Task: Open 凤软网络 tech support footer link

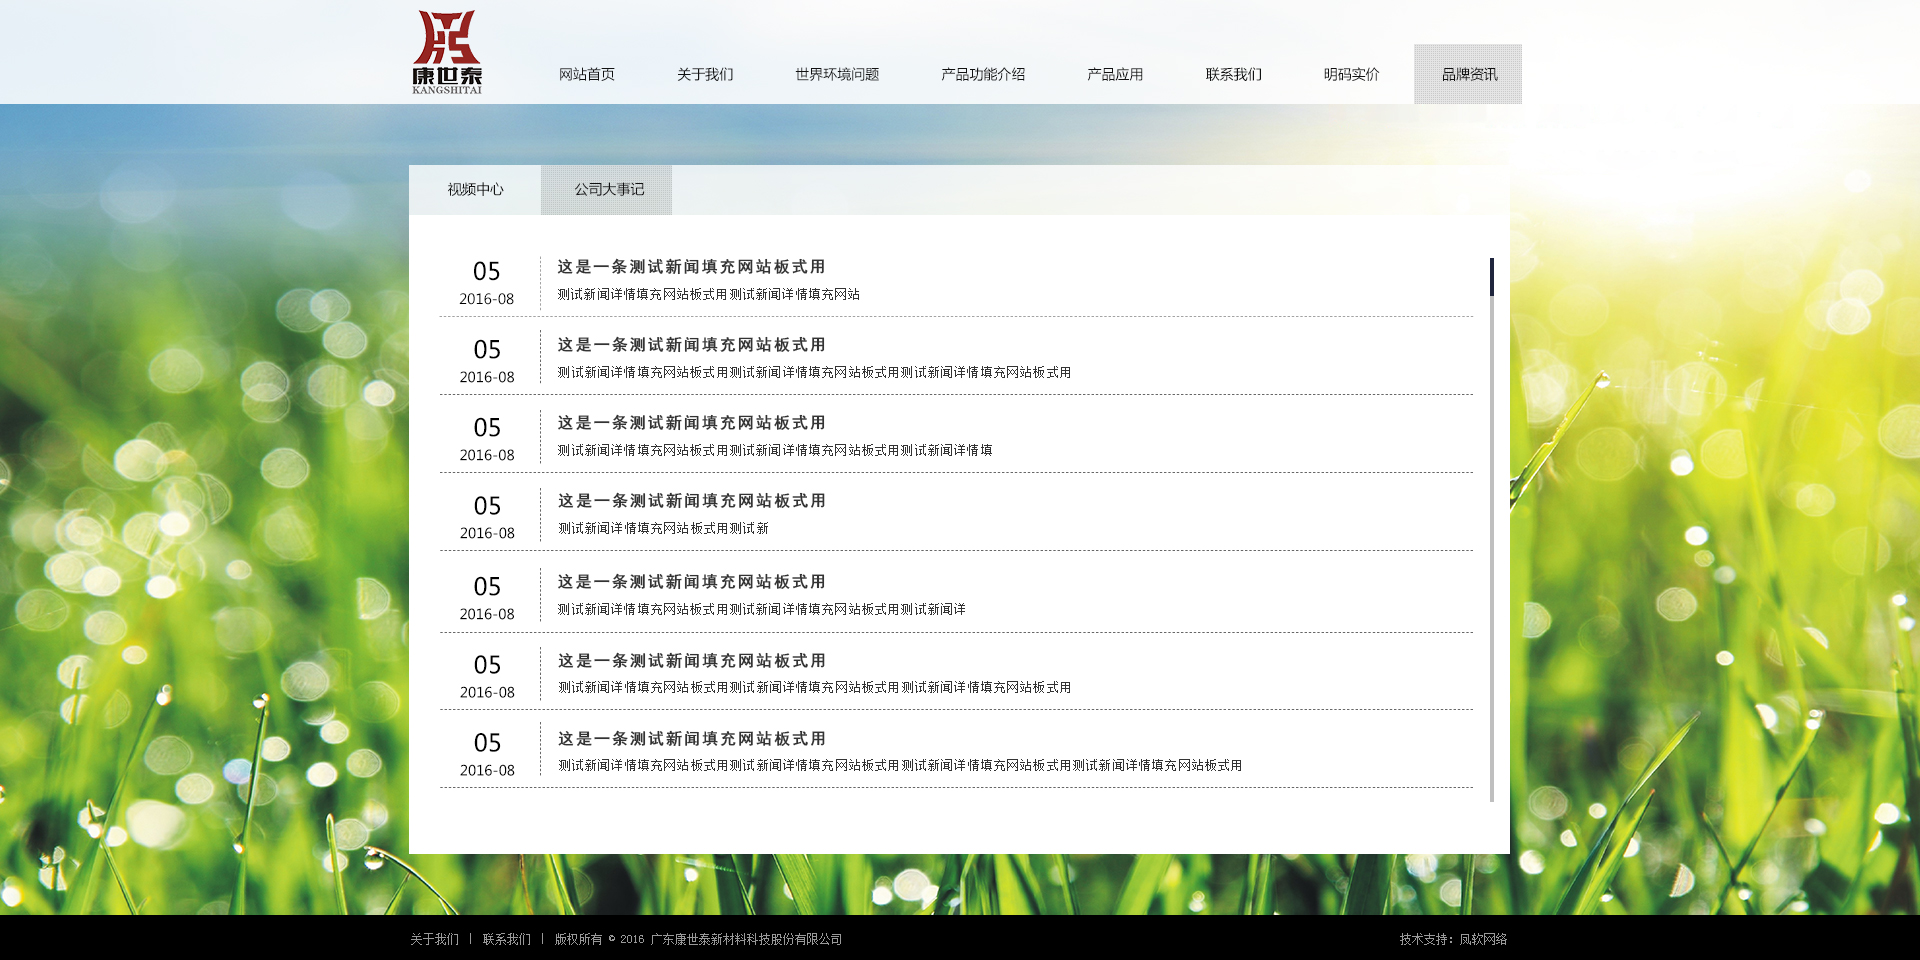Action: (1482, 939)
